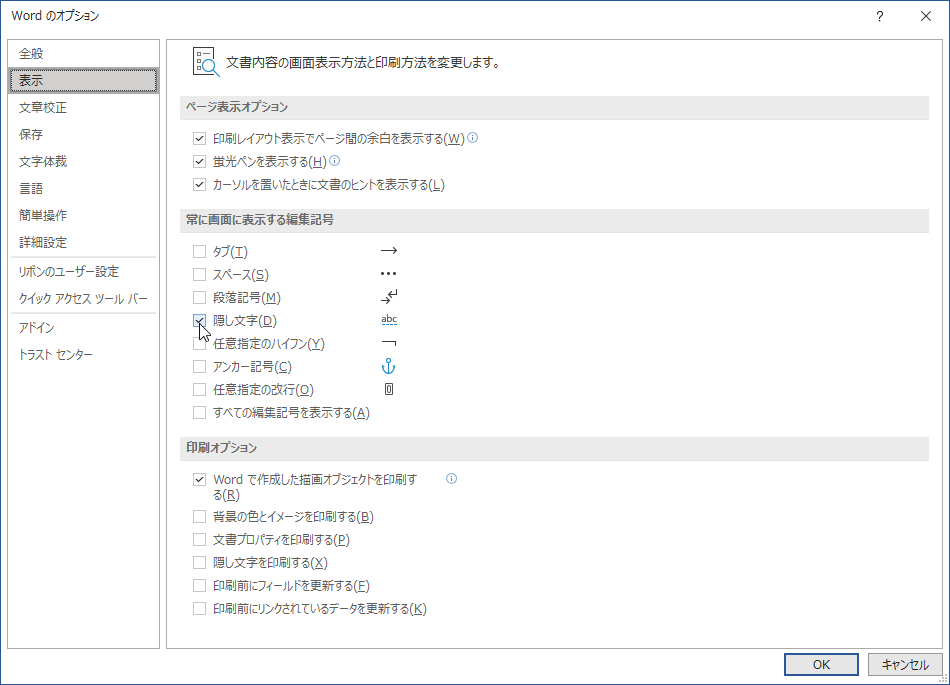950x685 pixels.
Task: Uncheck 蛍光ペンを表示する
Action: pos(199,162)
